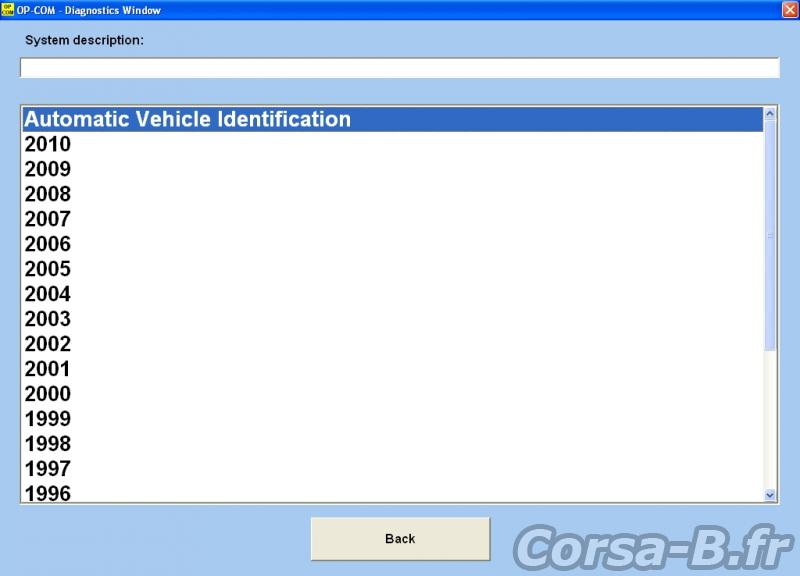Select the 1996 row
The image size is (800, 576).
393,492
